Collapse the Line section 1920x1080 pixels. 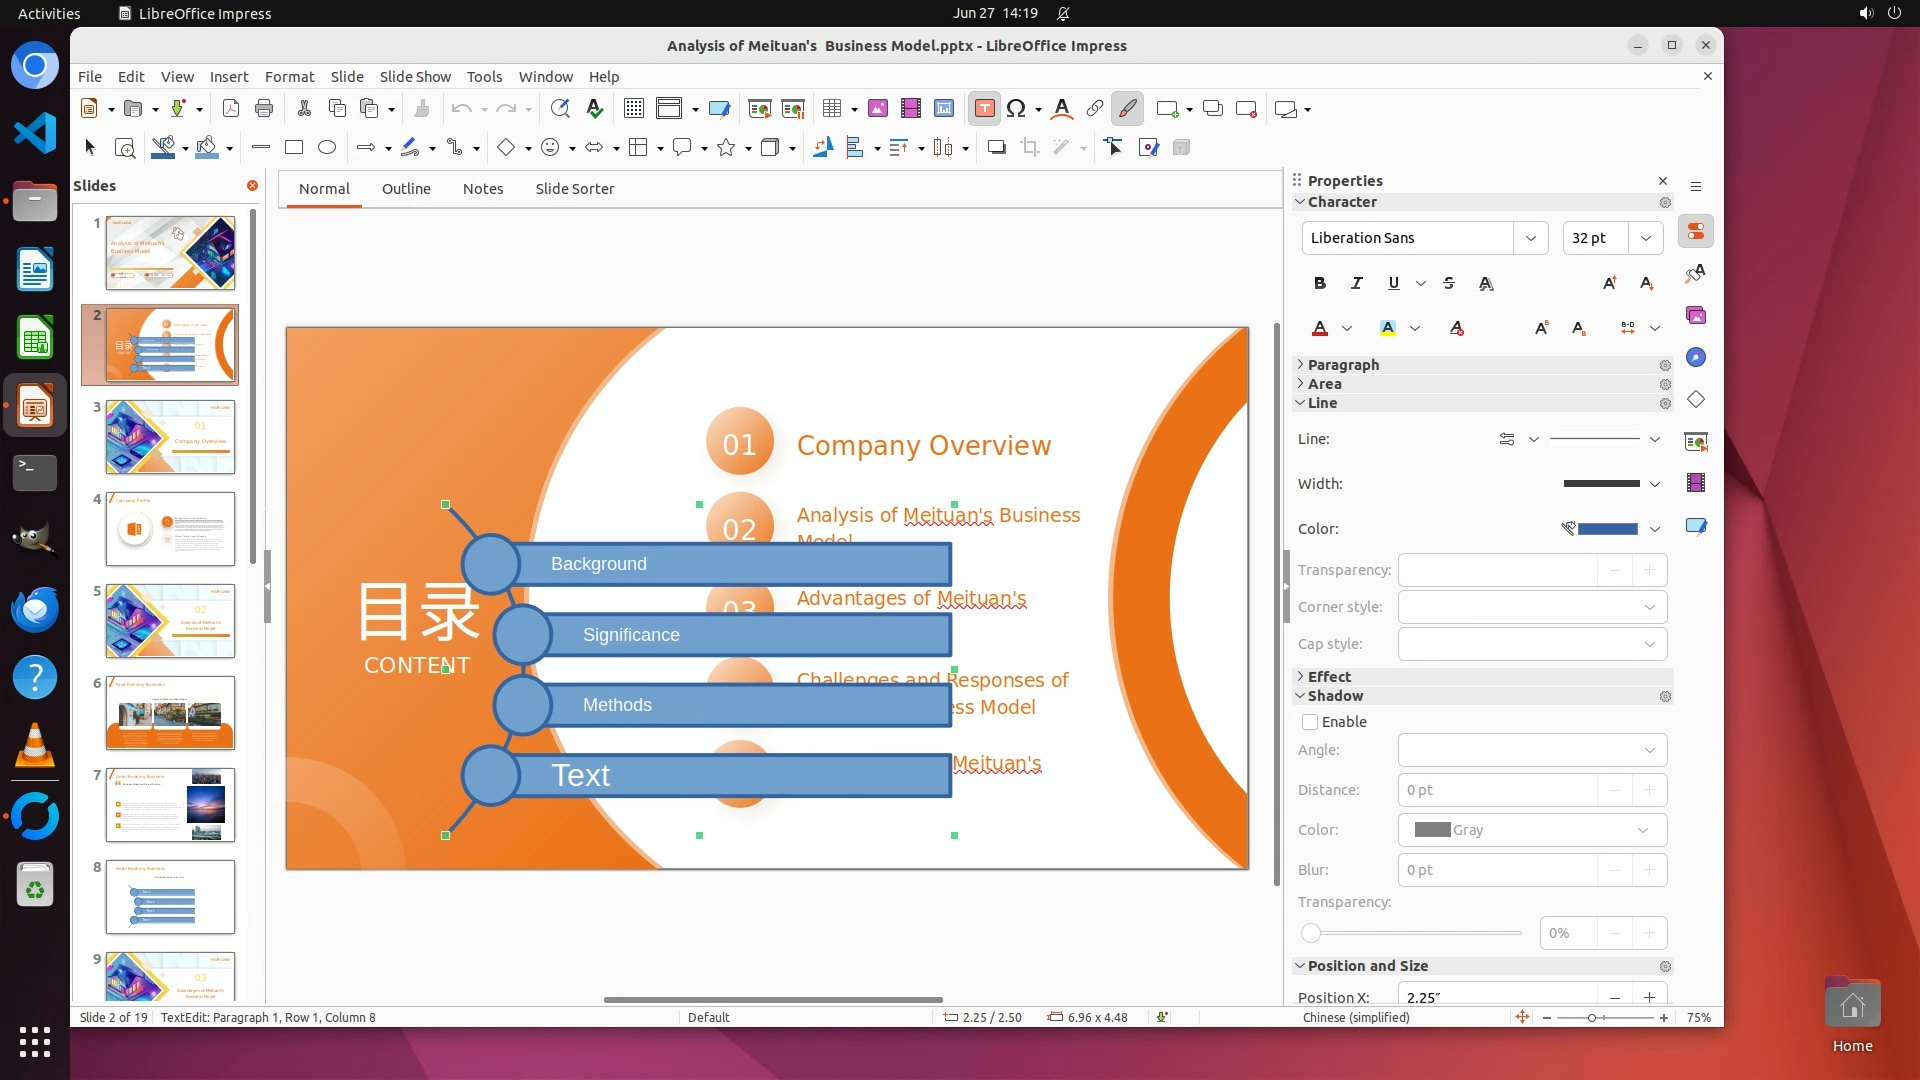click(x=1321, y=403)
